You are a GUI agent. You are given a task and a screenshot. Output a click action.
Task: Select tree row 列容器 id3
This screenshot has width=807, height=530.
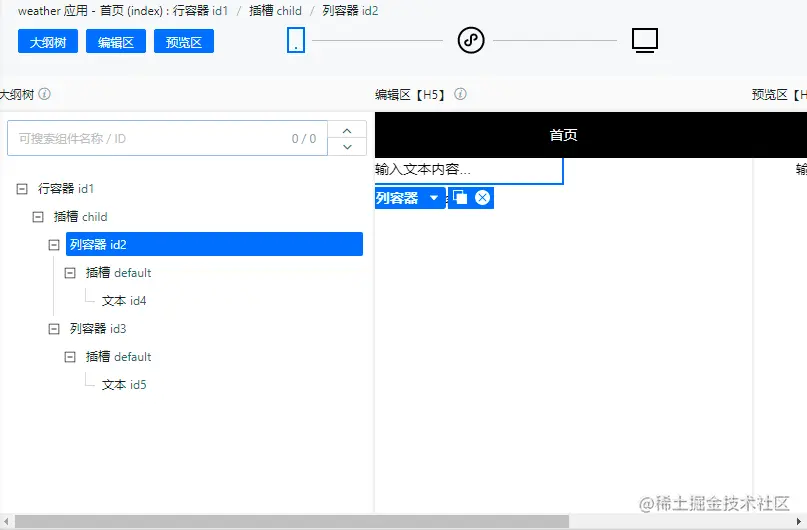pyautogui.click(x=98, y=328)
